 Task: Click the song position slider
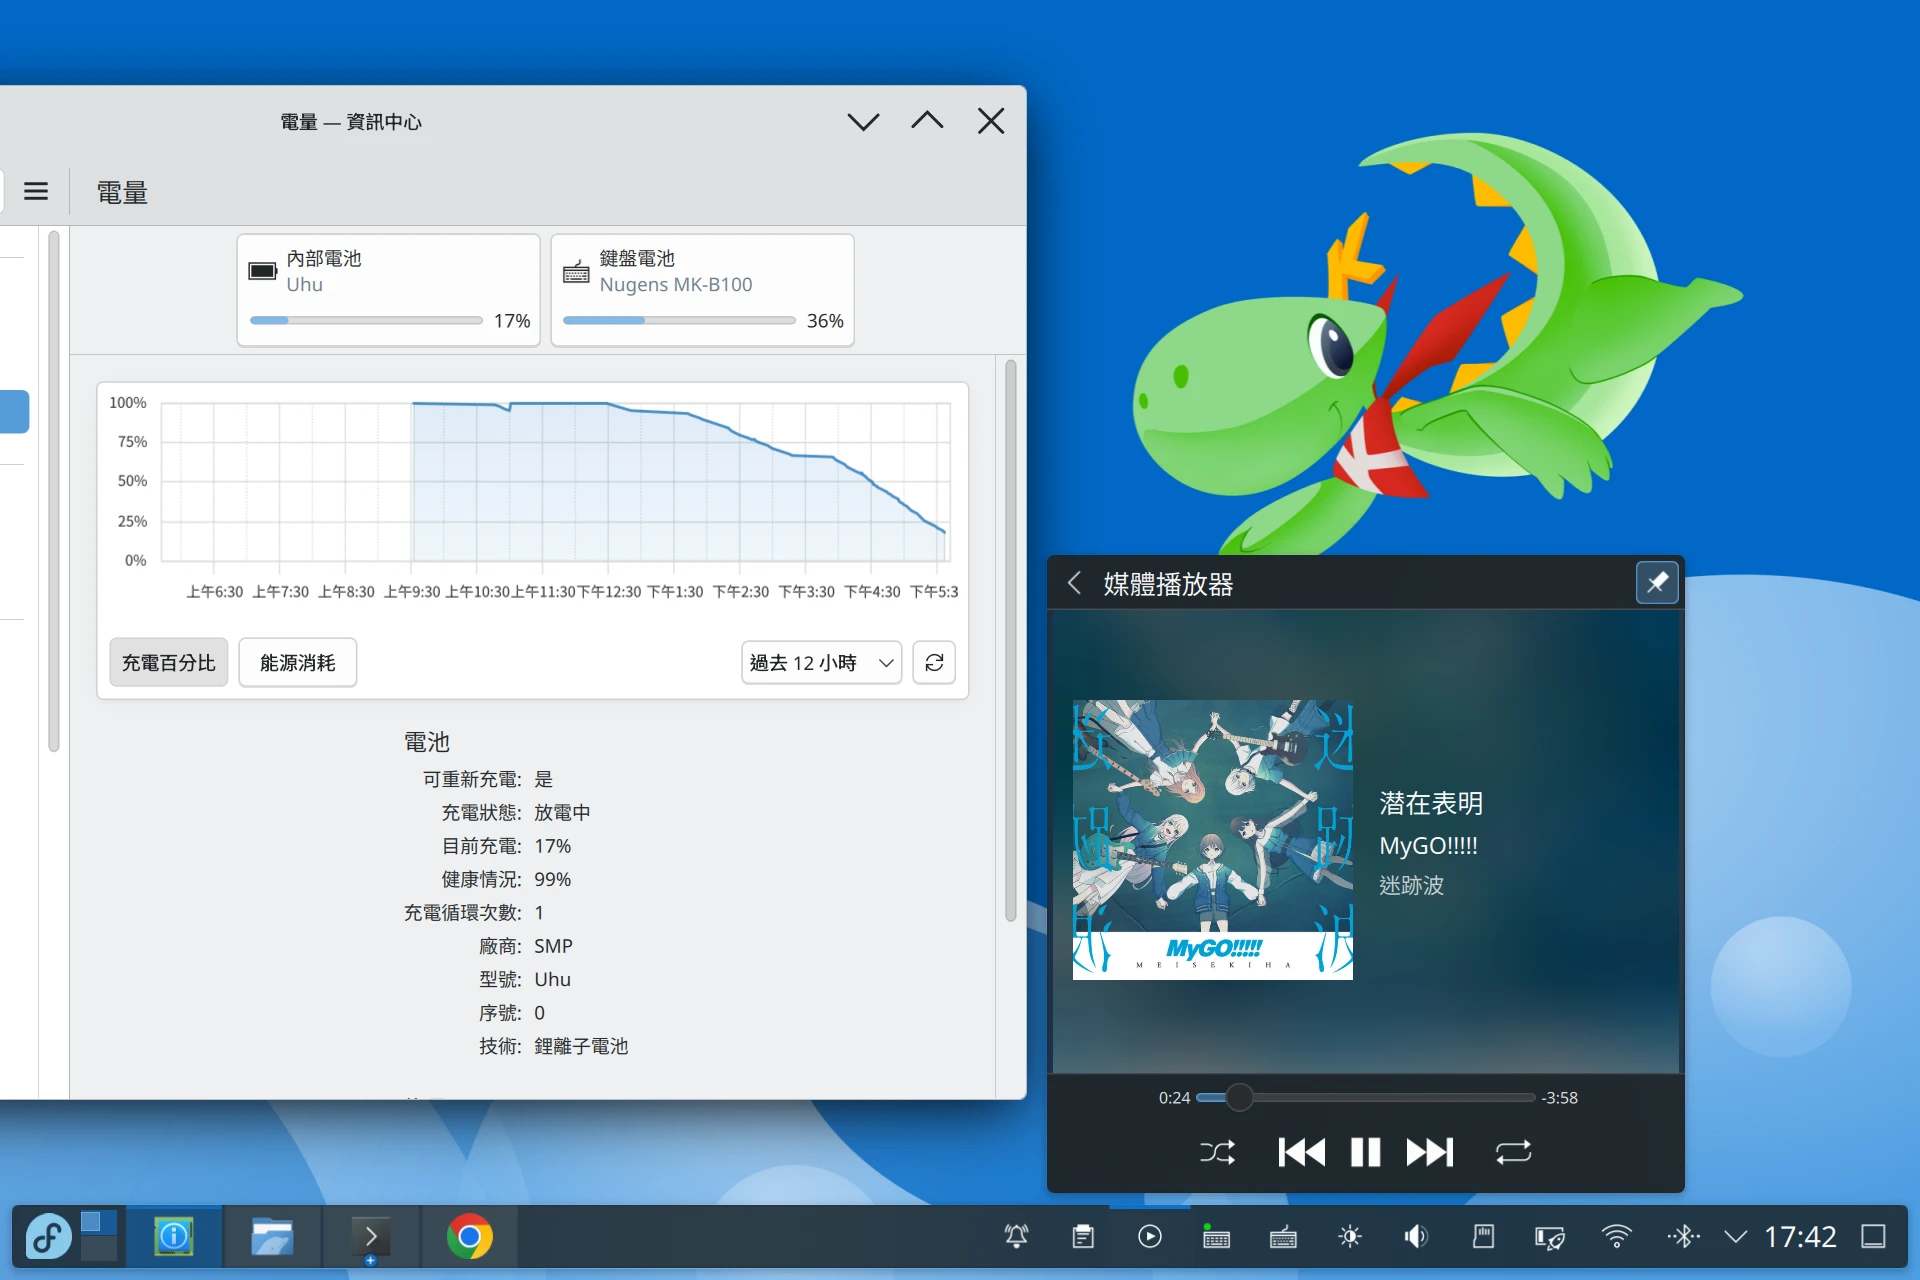1239,1097
